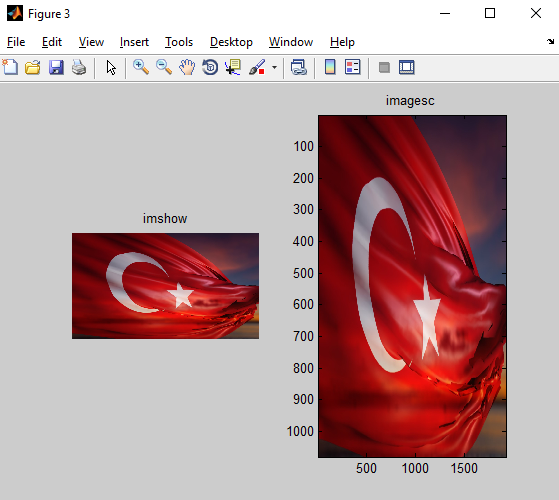Open the Tools menu
559x500 pixels.
point(179,42)
